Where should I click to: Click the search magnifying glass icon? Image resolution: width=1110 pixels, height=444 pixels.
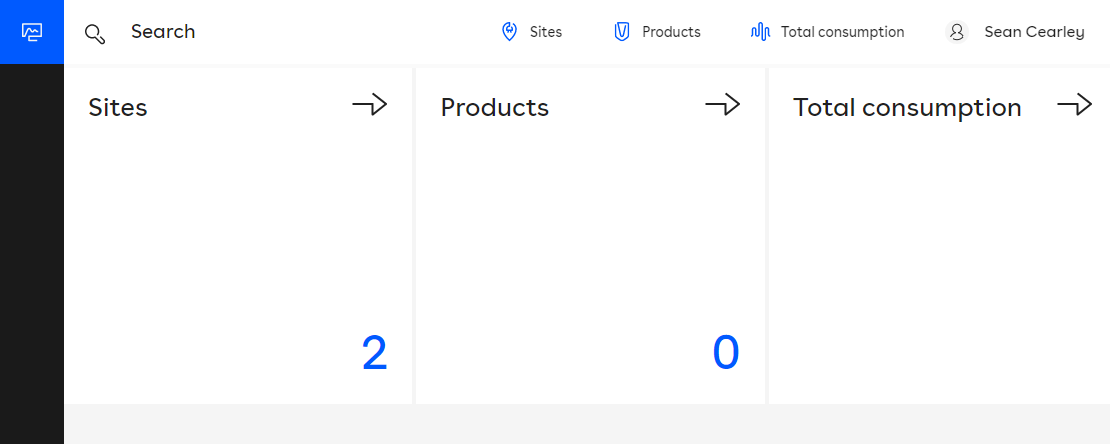(x=95, y=33)
